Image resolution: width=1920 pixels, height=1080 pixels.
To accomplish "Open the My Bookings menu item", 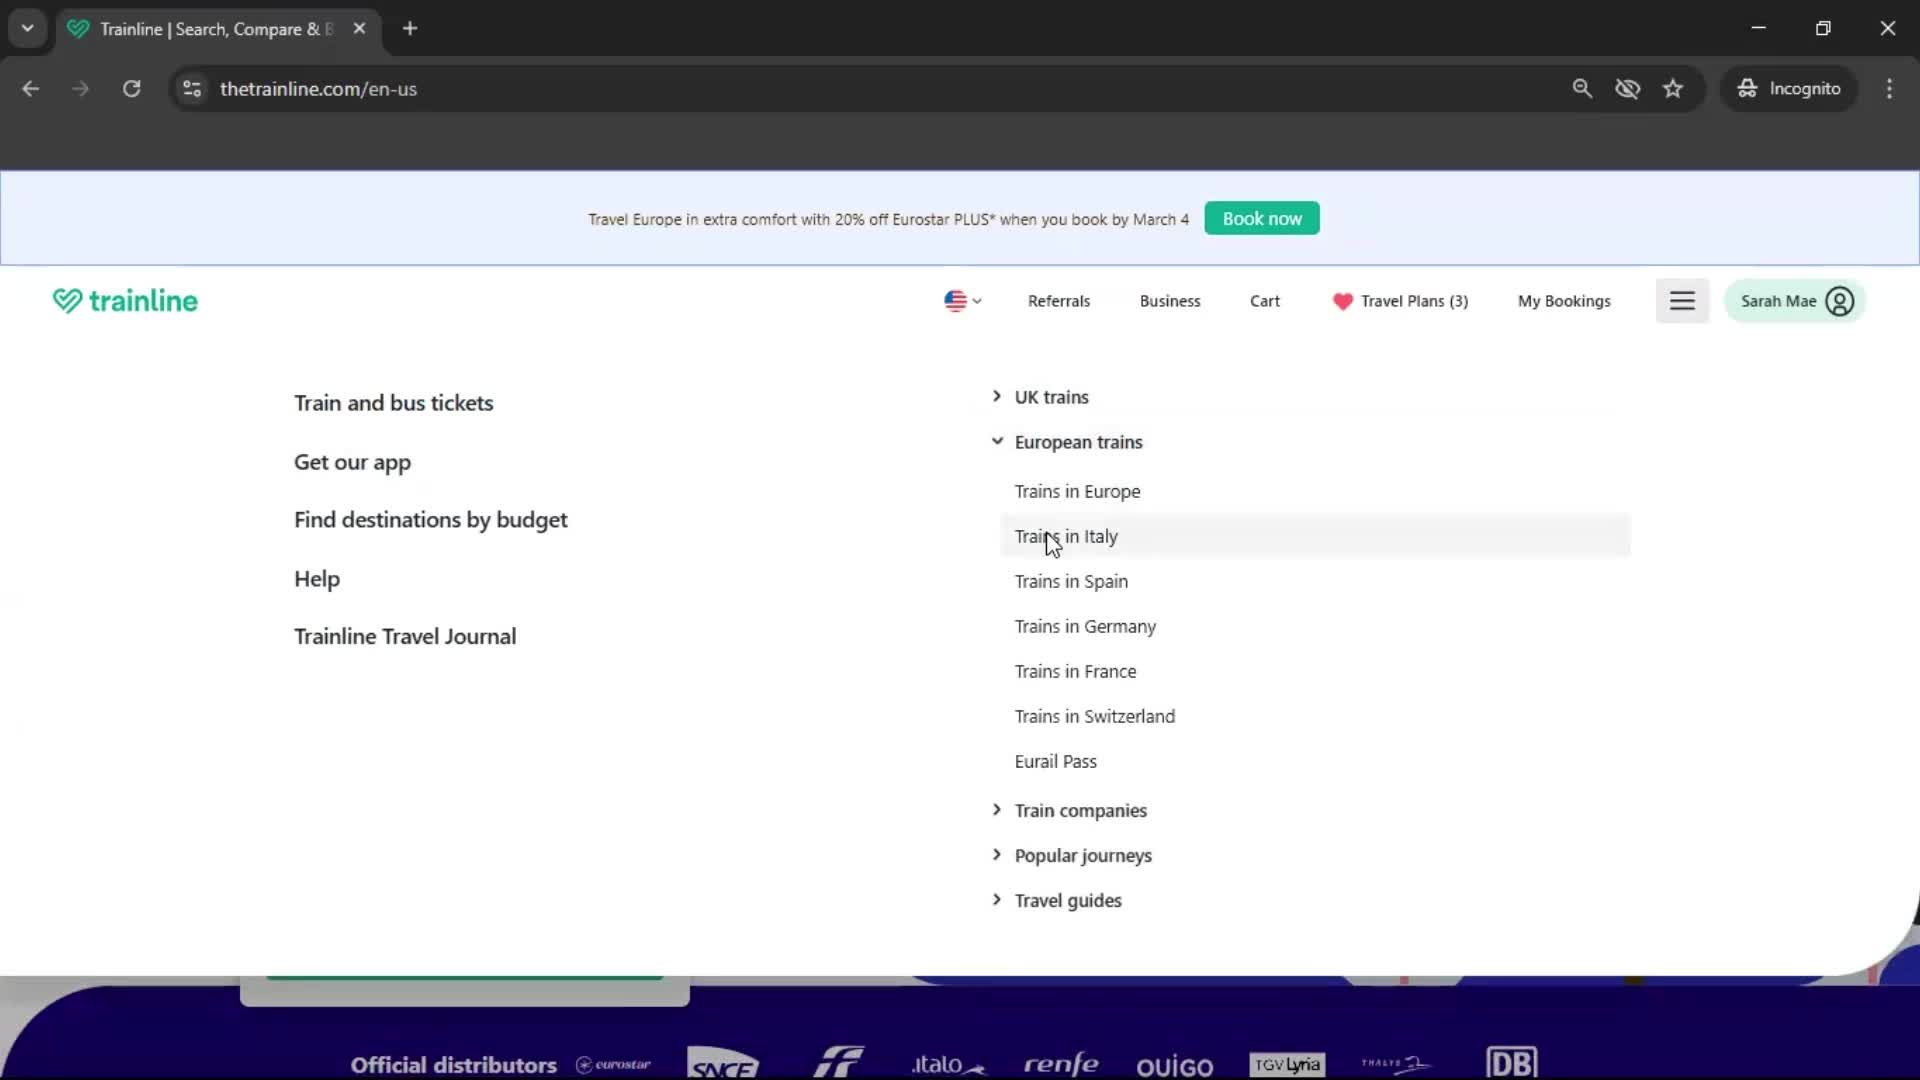I will pos(1564,301).
